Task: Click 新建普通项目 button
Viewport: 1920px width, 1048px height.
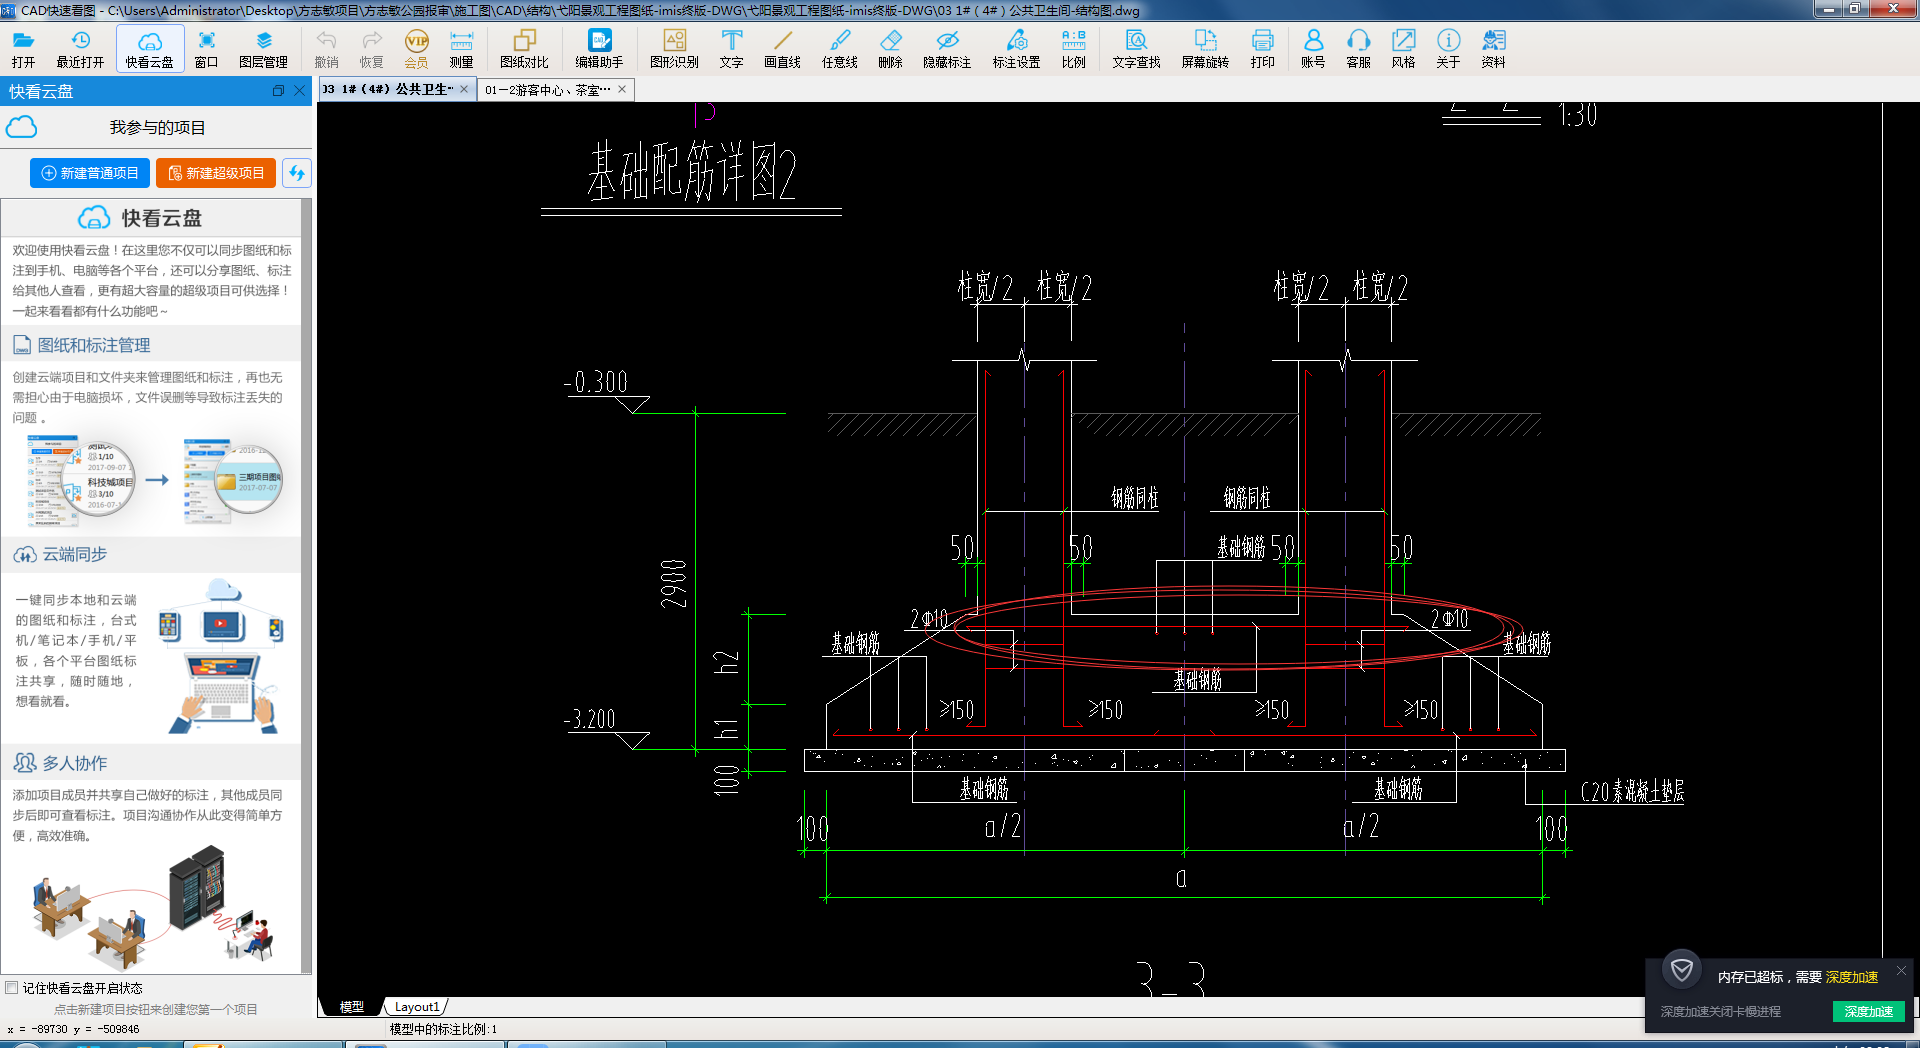Action: pyautogui.click(x=90, y=173)
